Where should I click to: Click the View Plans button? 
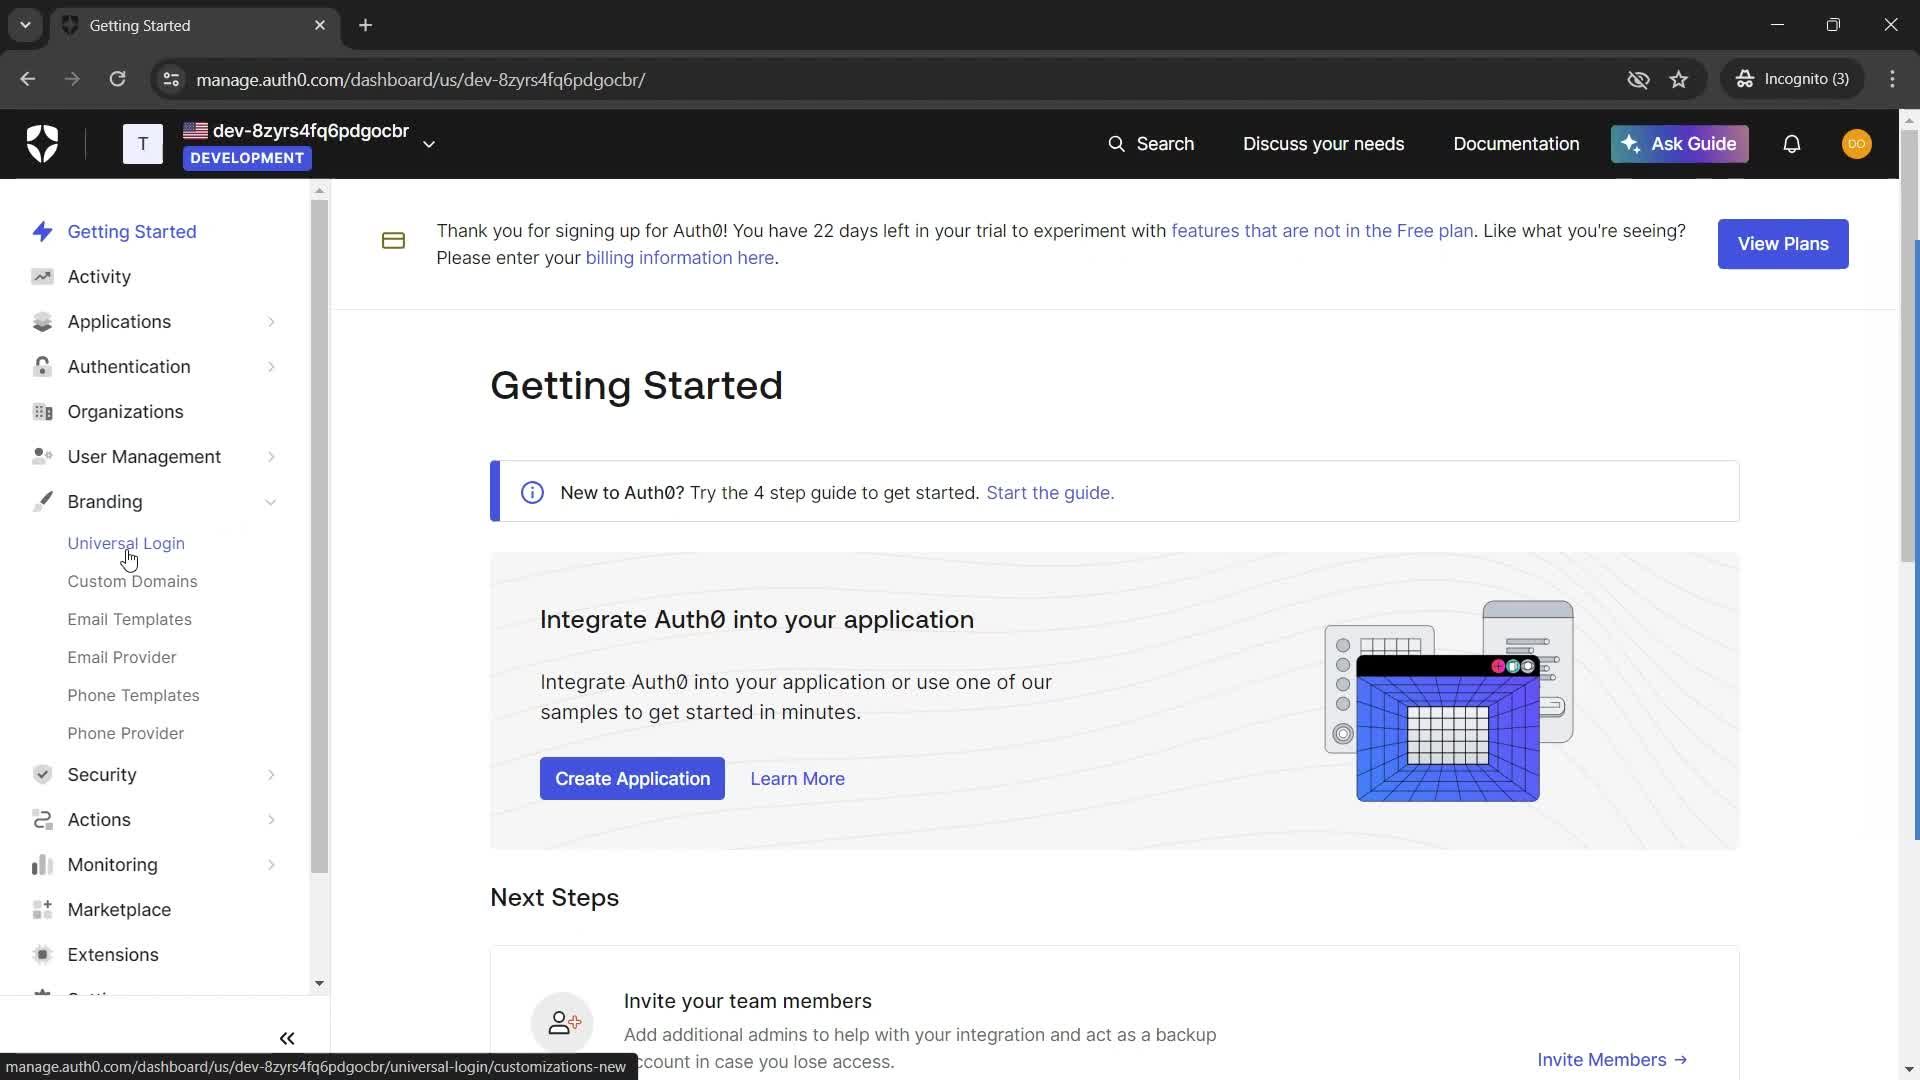click(x=1783, y=244)
